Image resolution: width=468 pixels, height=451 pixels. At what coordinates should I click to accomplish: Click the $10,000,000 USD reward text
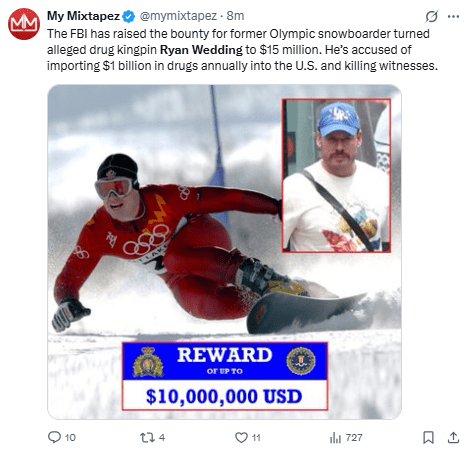click(x=224, y=396)
